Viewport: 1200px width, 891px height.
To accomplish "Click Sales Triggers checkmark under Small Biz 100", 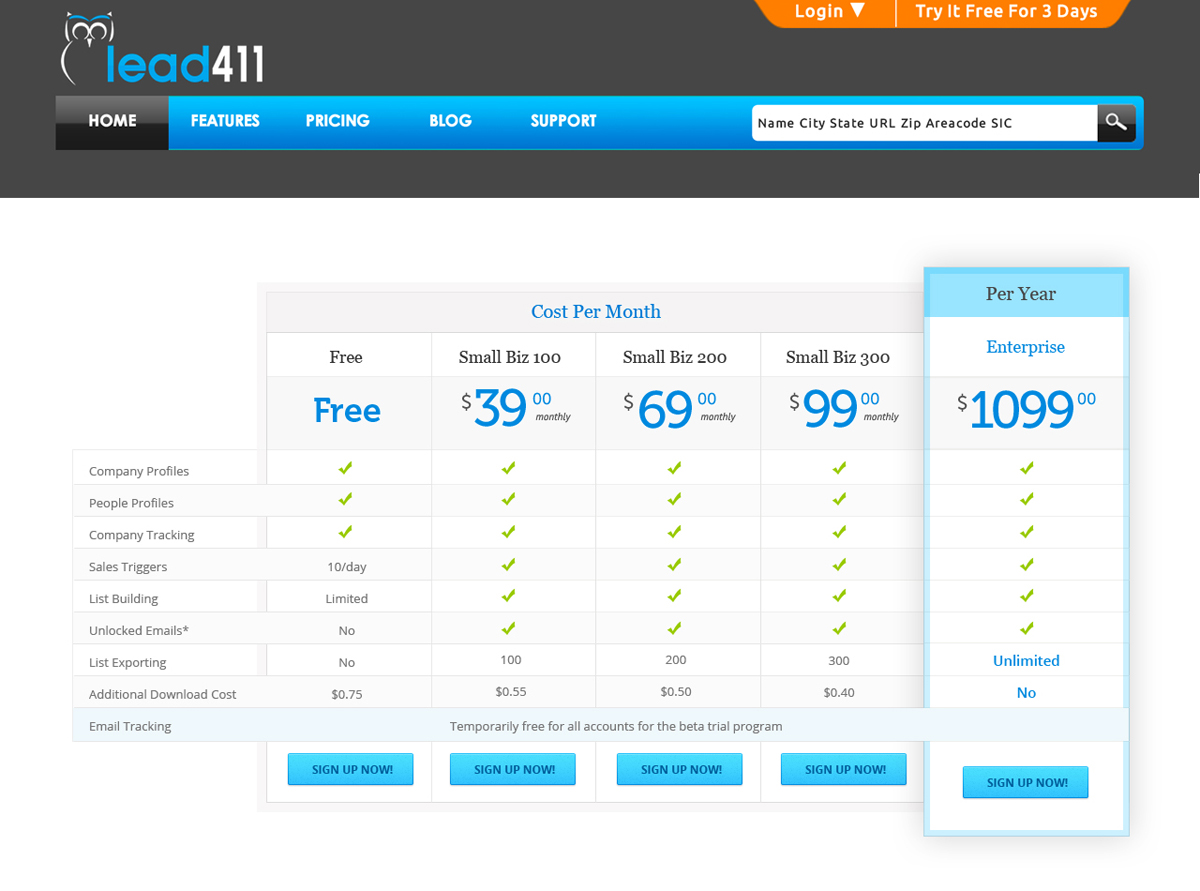I will 509,564.
